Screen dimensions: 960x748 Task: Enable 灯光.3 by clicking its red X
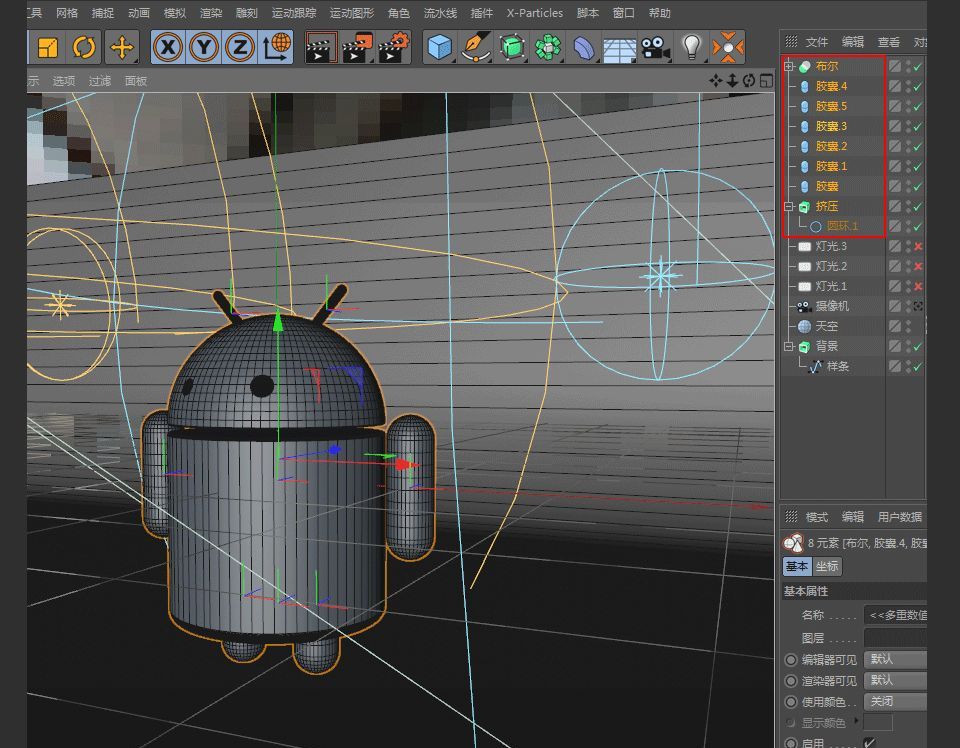tap(918, 246)
